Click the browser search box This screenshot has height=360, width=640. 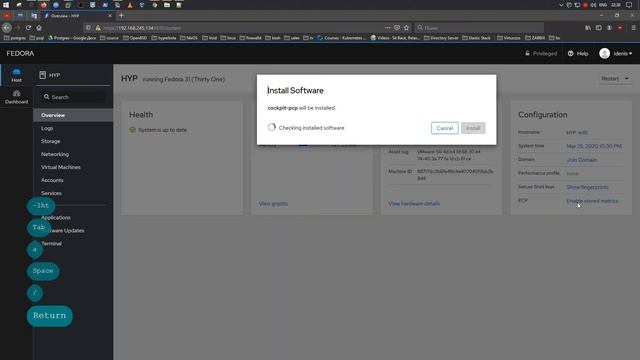coord(479,28)
